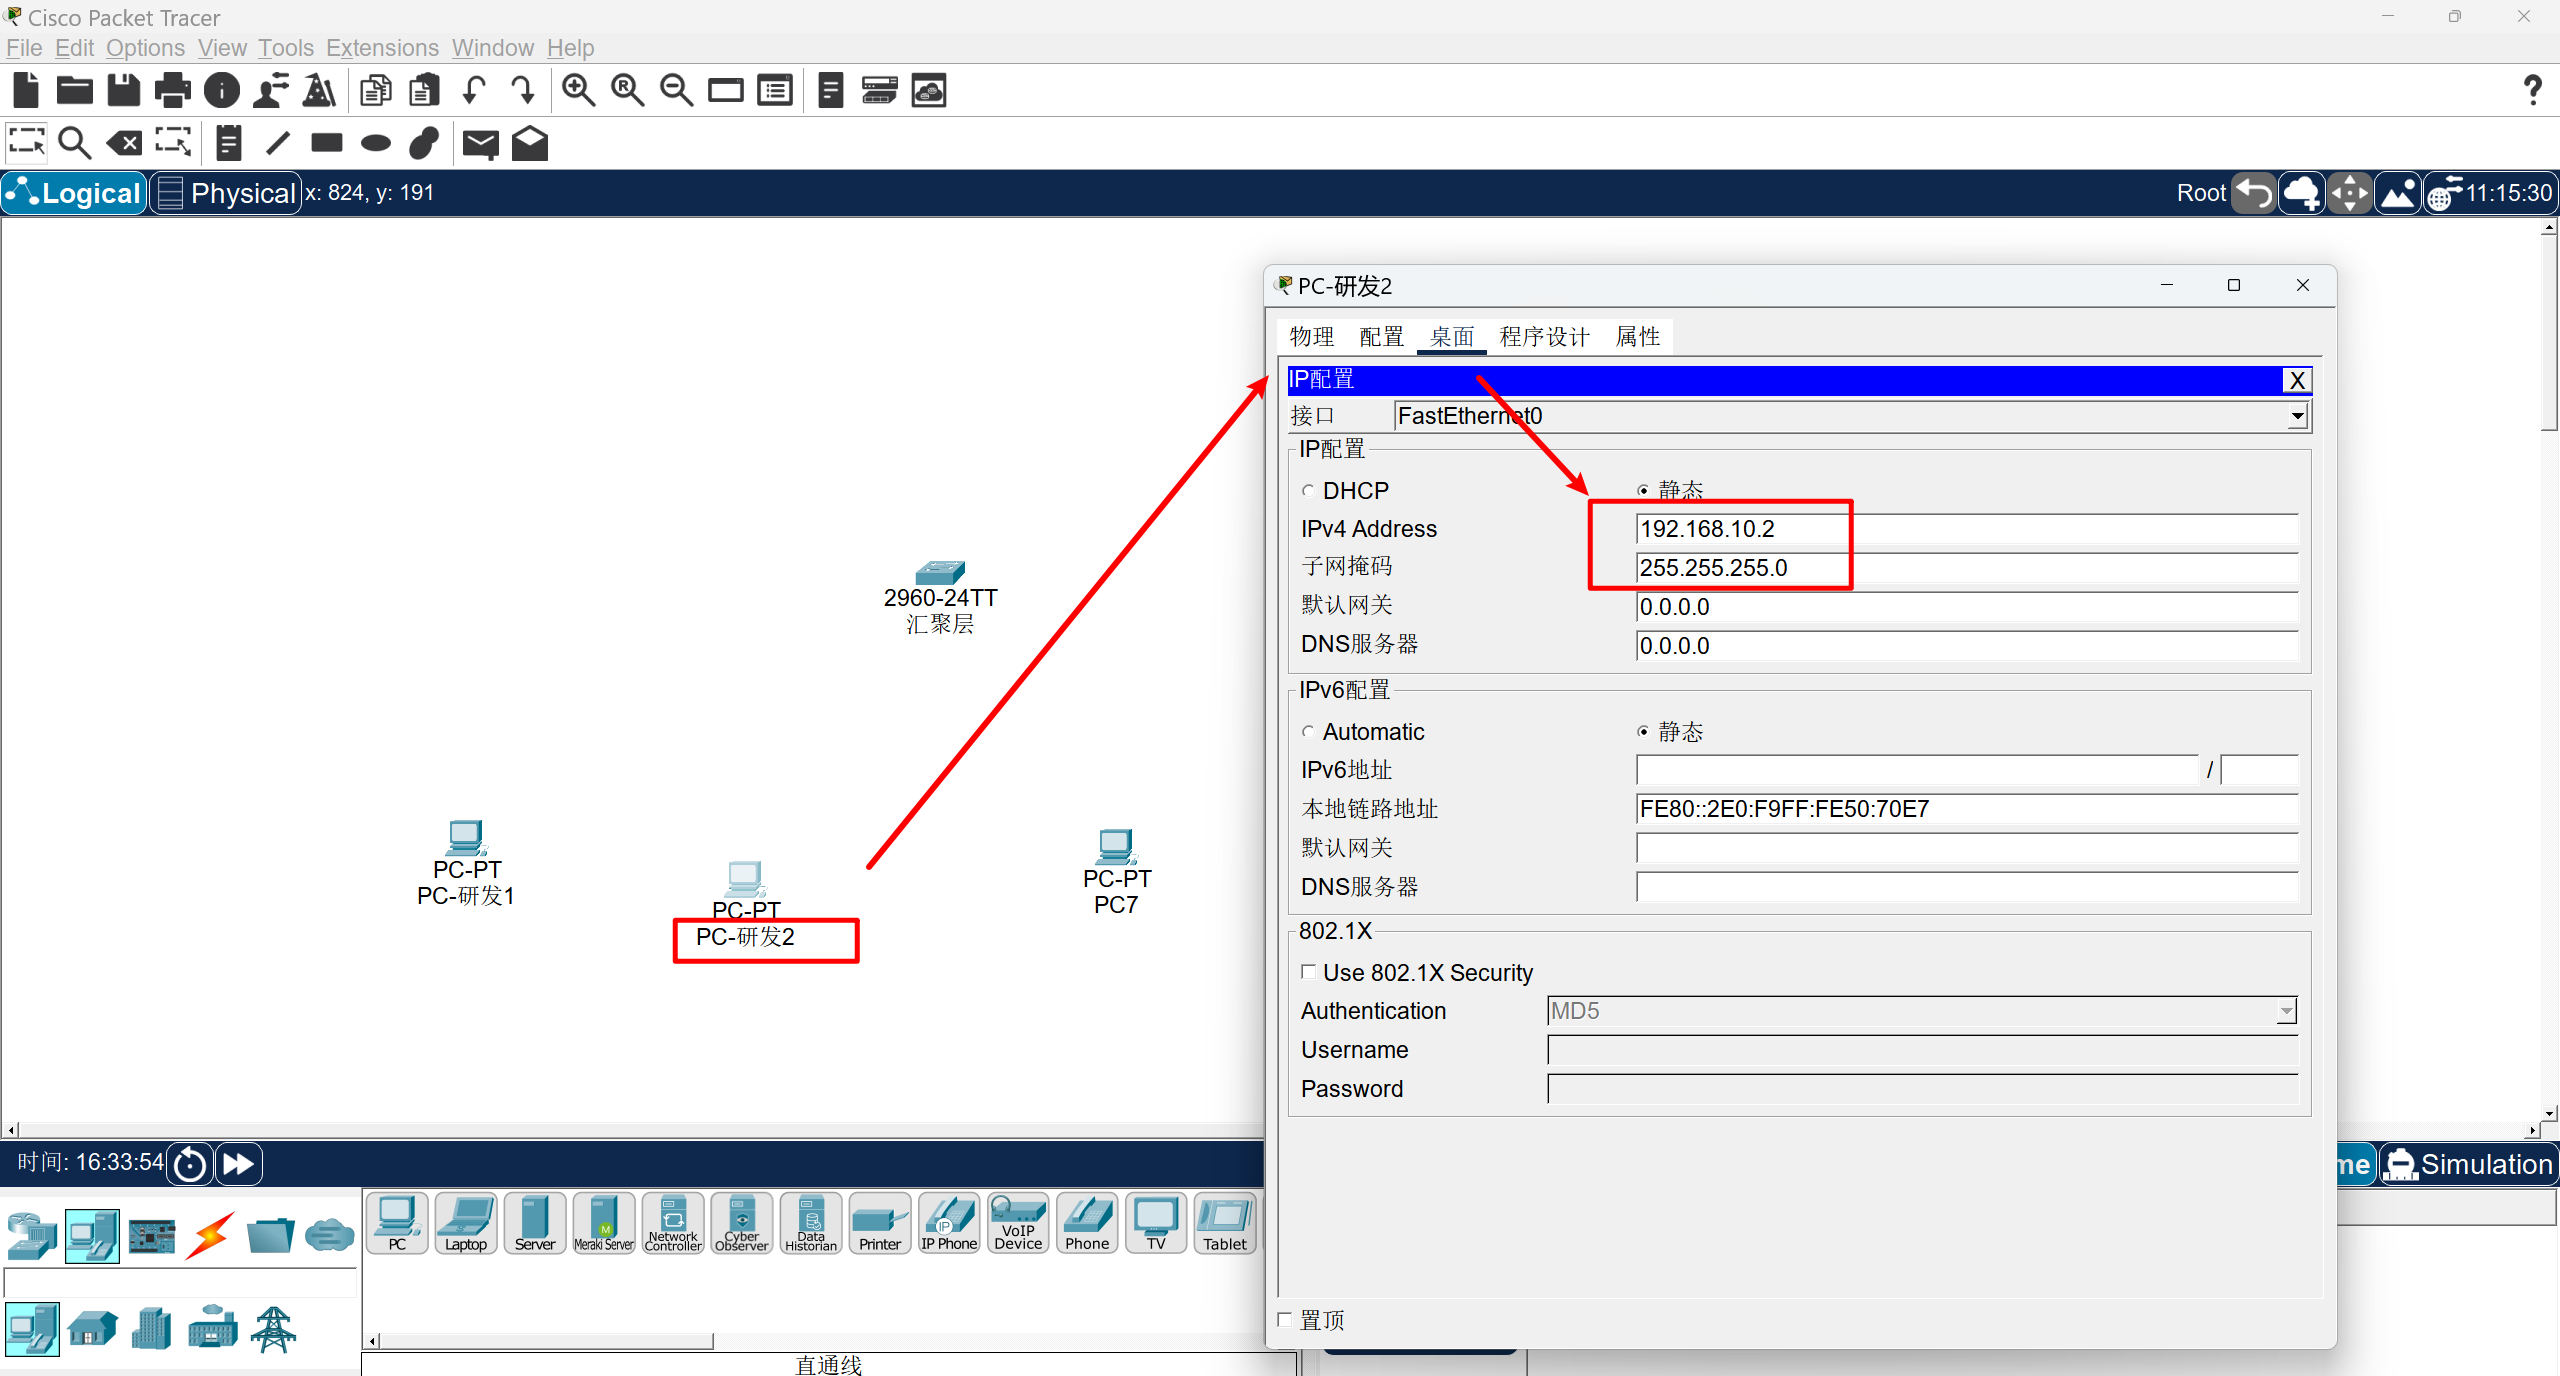Select the Draw Rectangle tool
This screenshot has height=1376, width=2560.
pos(327,143)
